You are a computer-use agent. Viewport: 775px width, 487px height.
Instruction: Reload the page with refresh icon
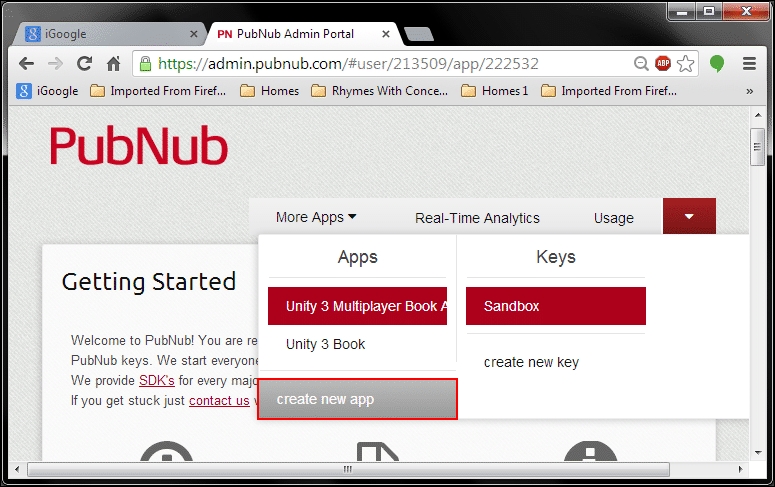(85, 63)
